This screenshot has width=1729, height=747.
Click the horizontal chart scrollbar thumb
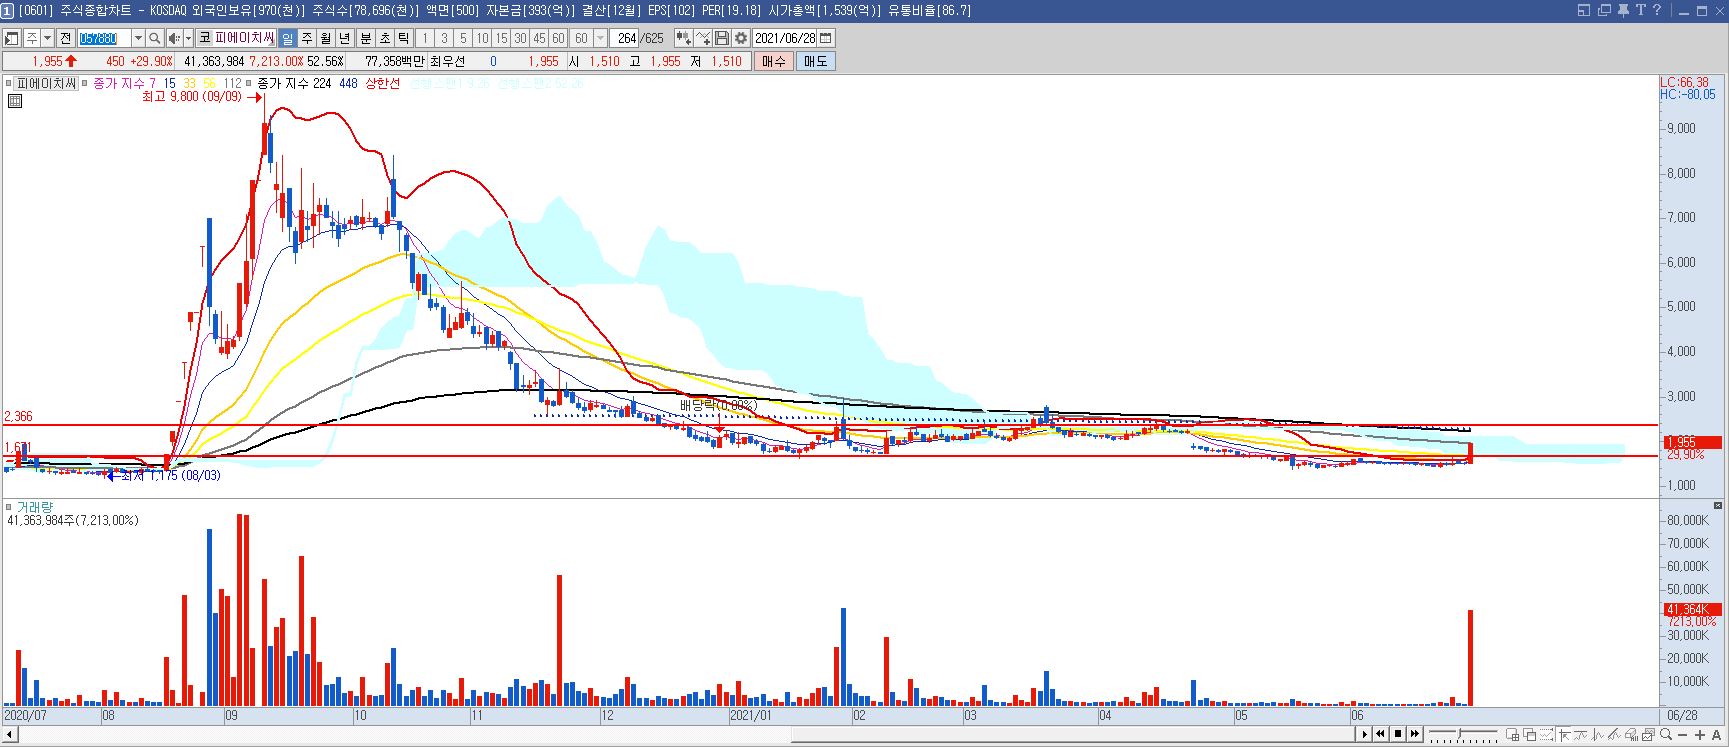[x=1073, y=733]
